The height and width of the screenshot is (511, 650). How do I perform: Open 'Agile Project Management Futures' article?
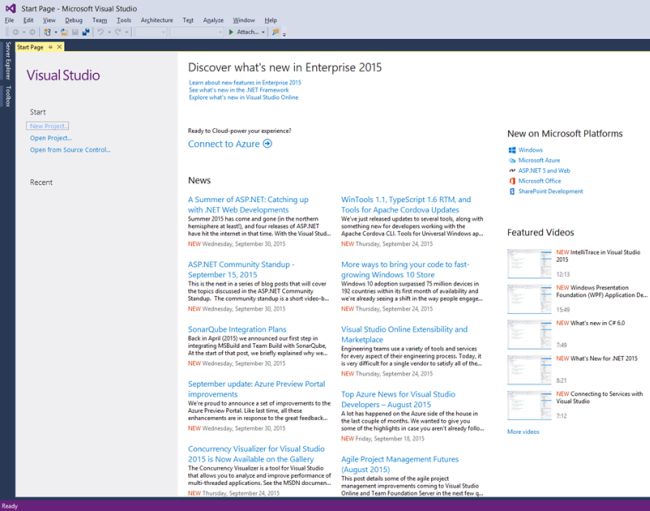[400, 464]
